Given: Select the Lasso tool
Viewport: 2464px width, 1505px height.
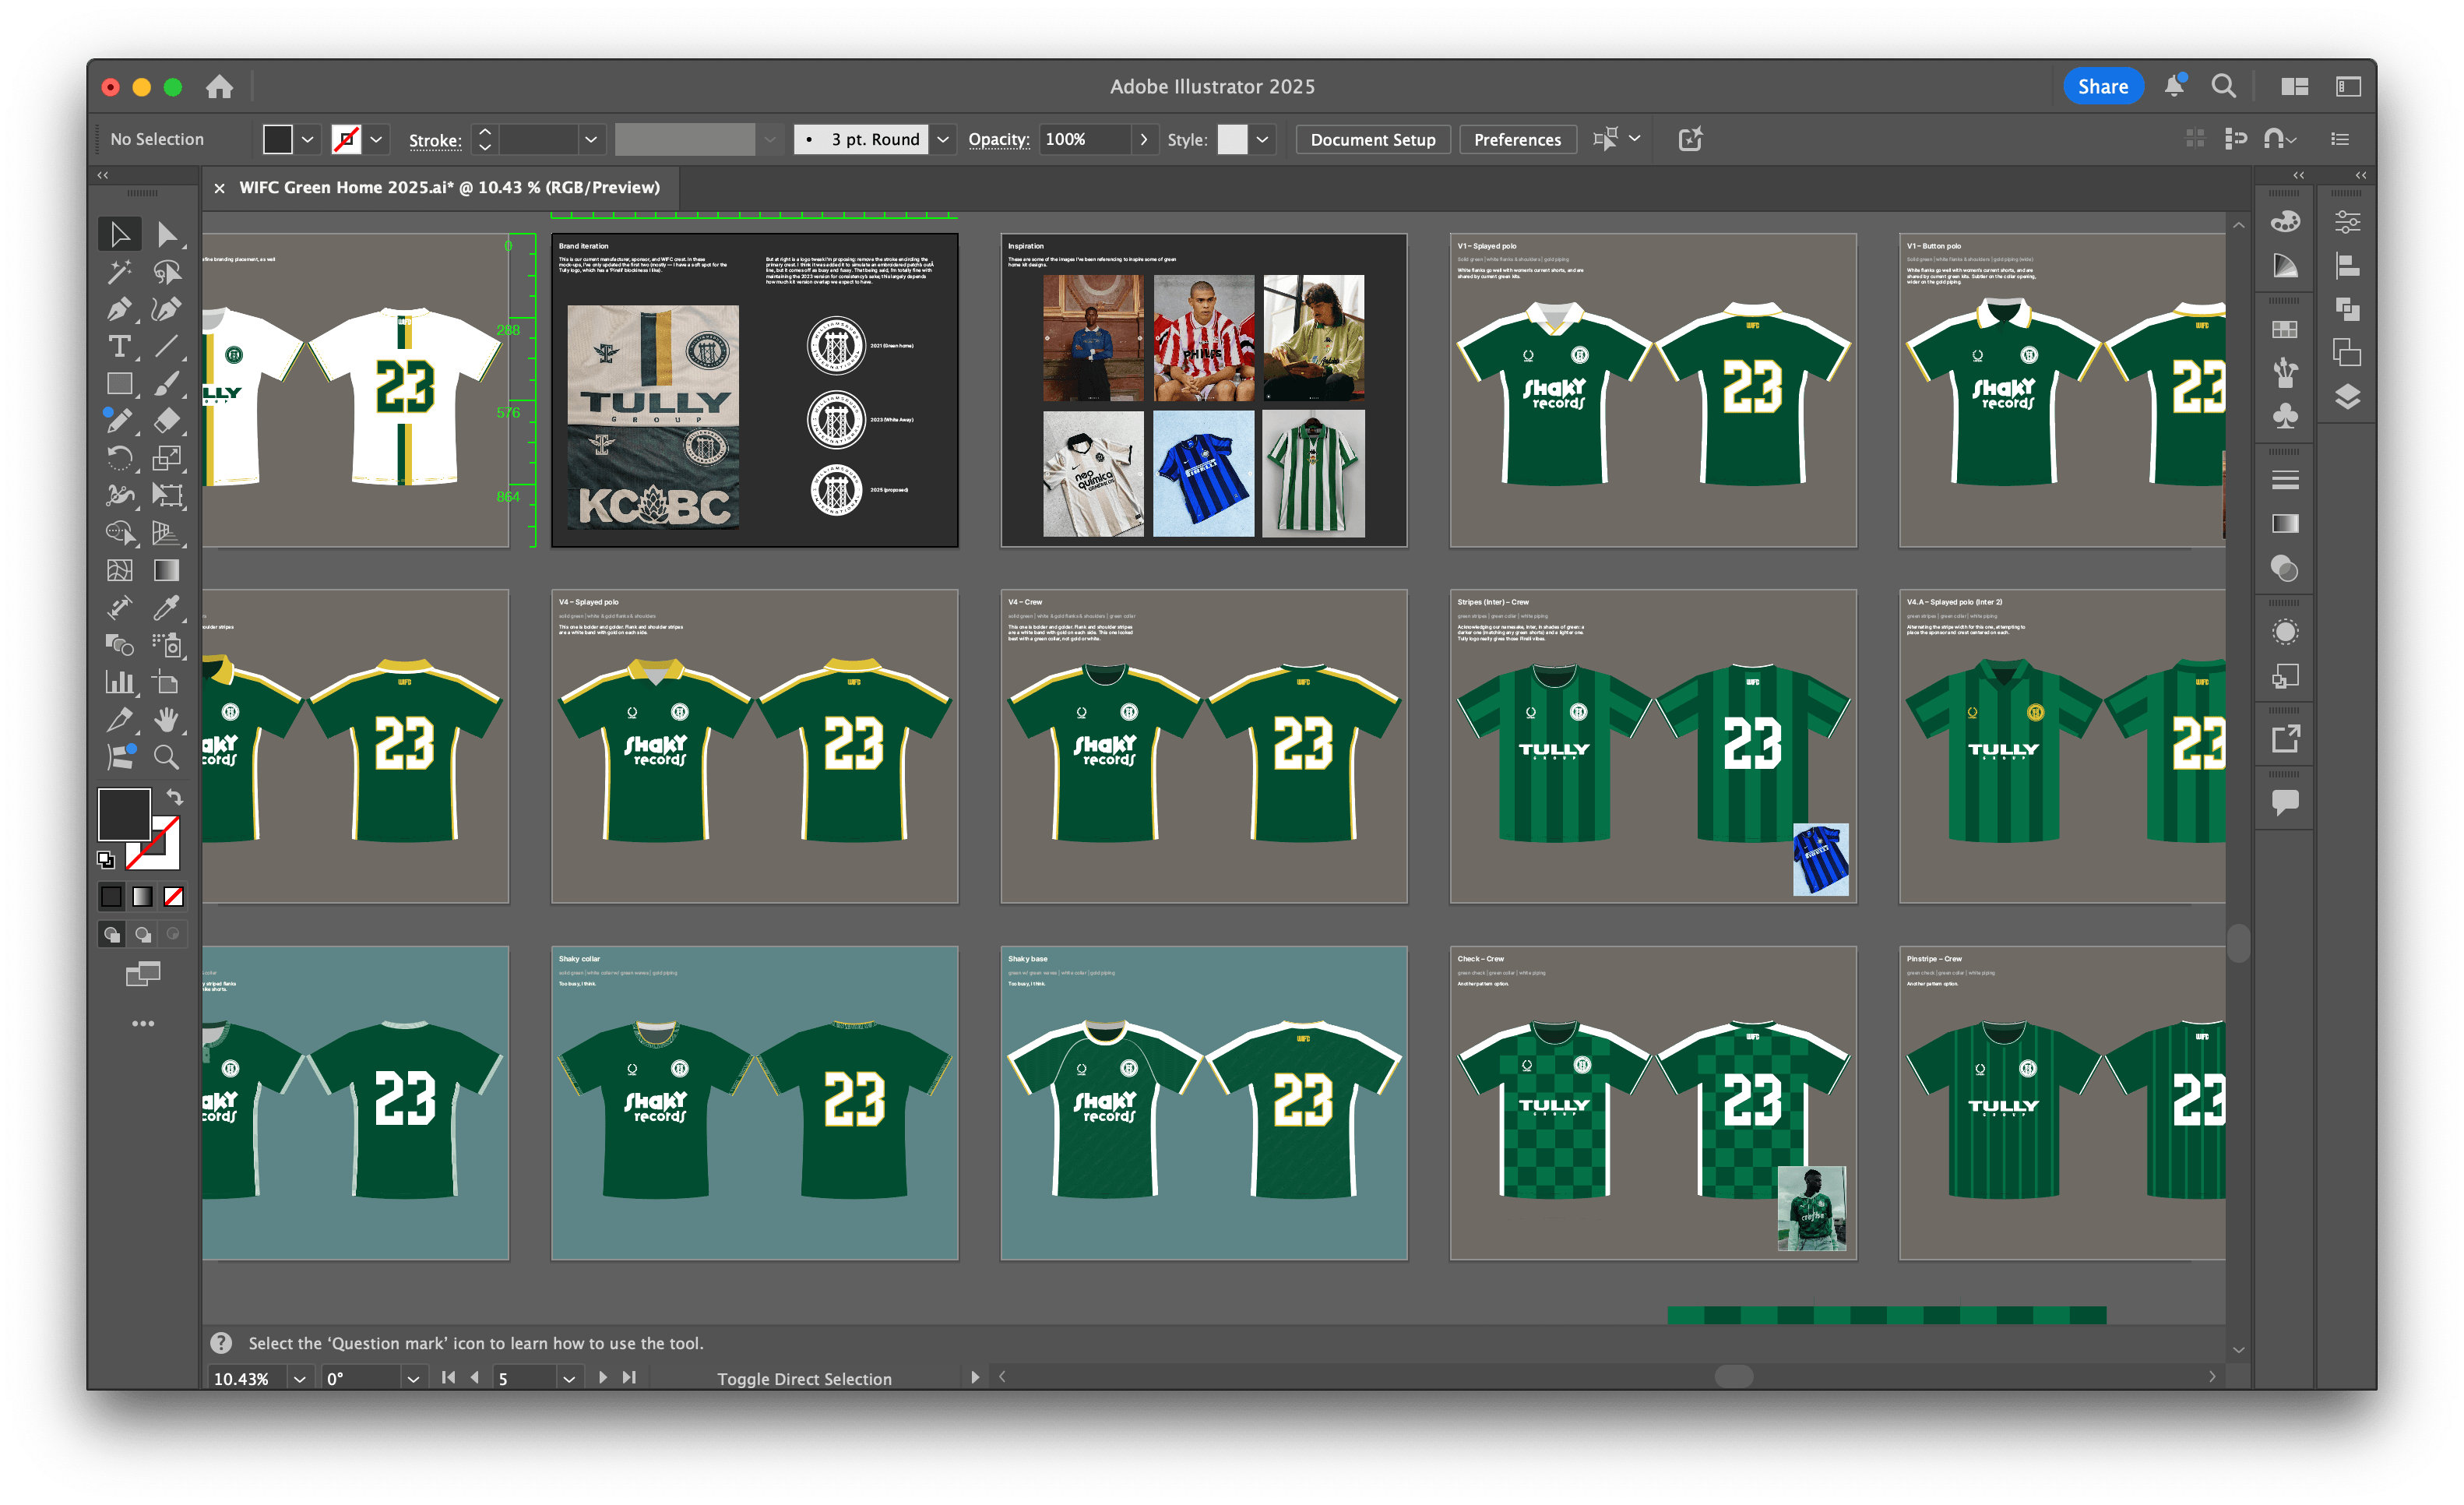Looking at the screenshot, I should point(167,272).
